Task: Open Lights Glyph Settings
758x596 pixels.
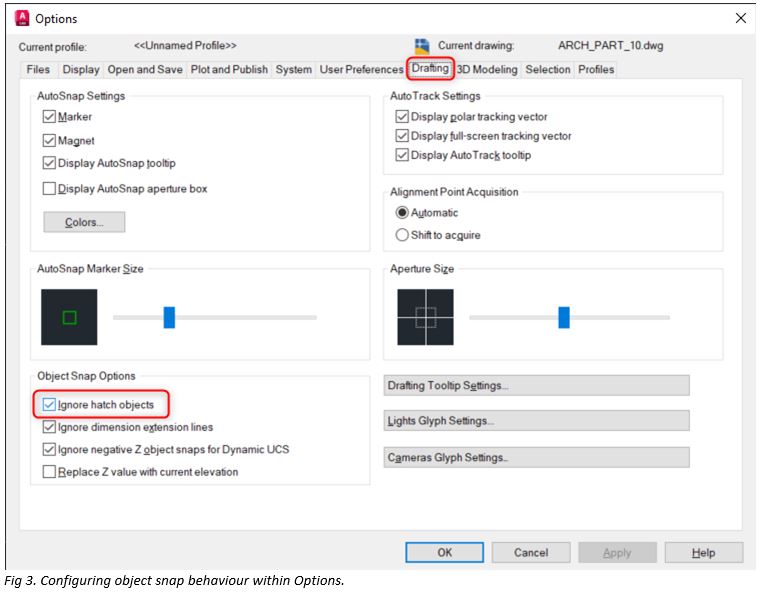Action: (537, 421)
